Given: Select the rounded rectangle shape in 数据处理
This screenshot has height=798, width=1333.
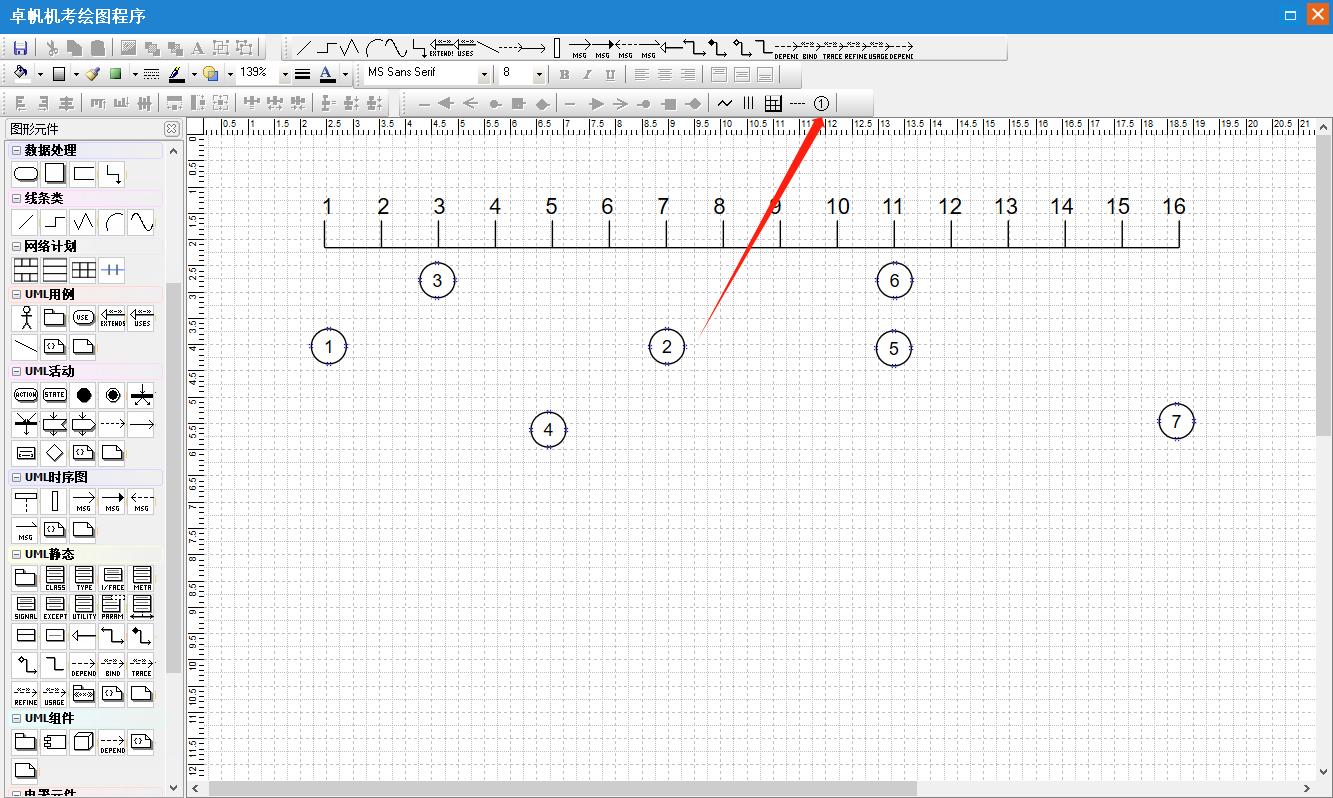Looking at the screenshot, I should coord(26,174).
